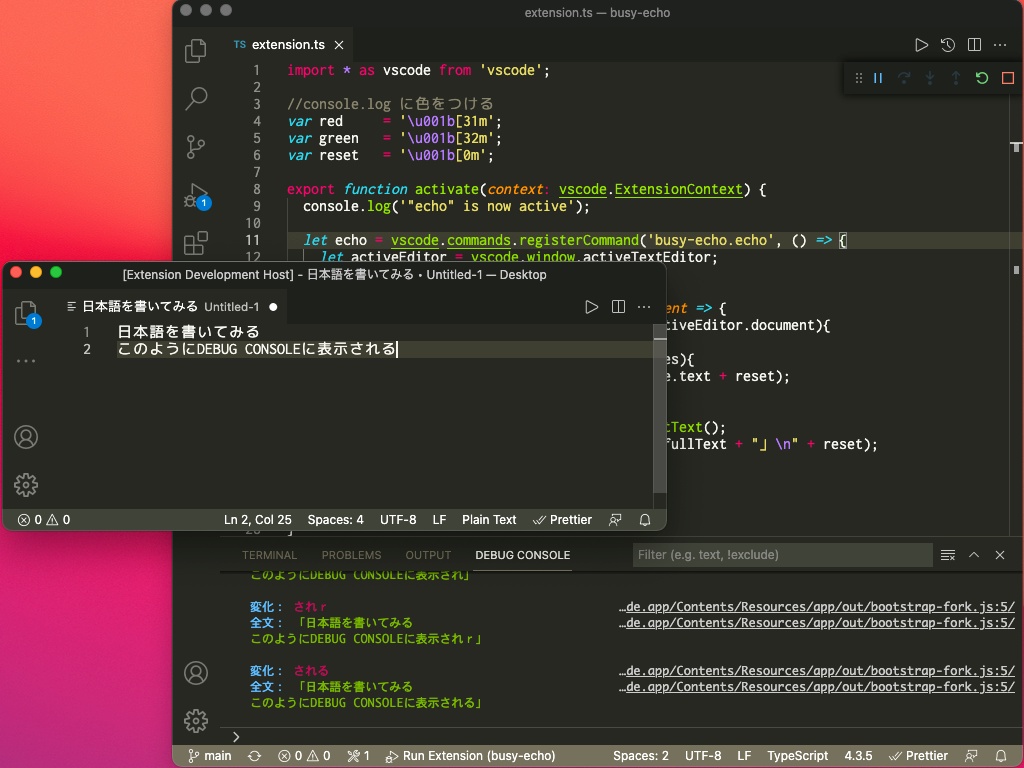The image size is (1024, 768).
Task: Split the extension.ts editor right
Action: pyautogui.click(x=974, y=44)
